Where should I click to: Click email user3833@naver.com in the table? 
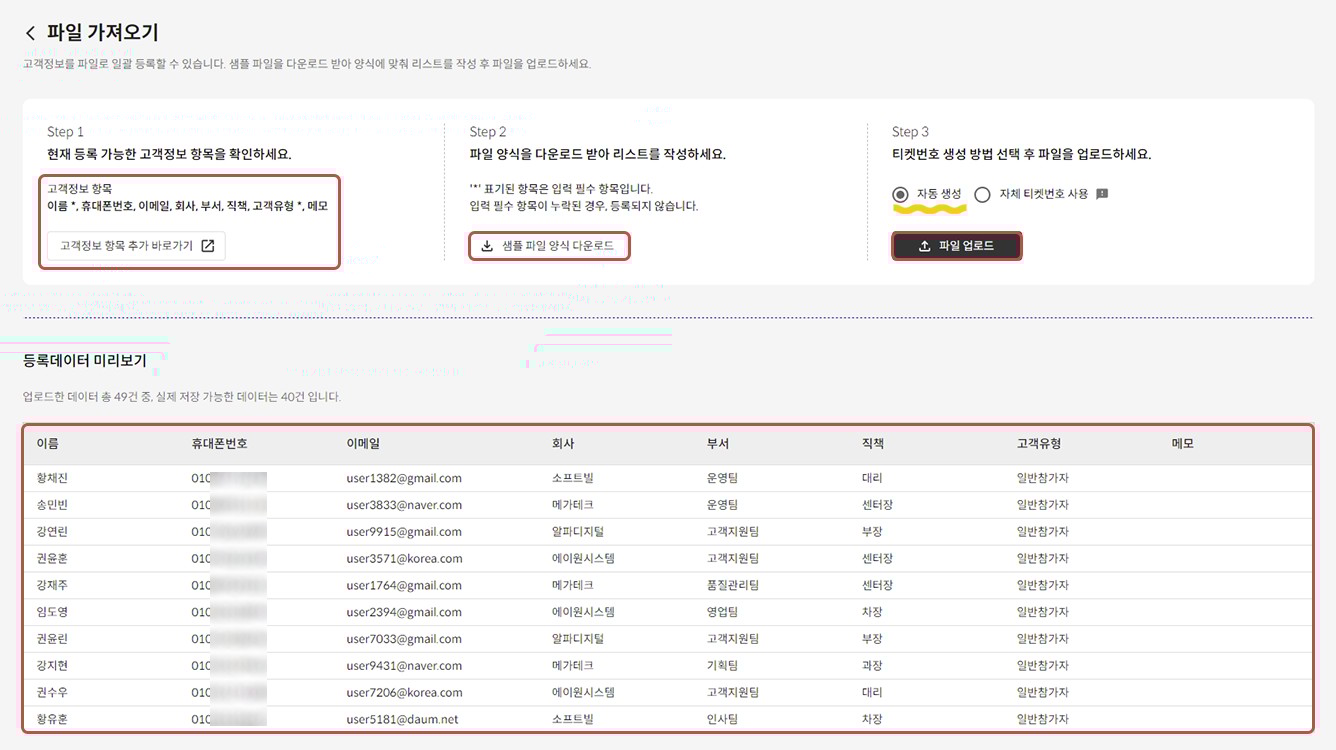404,505
